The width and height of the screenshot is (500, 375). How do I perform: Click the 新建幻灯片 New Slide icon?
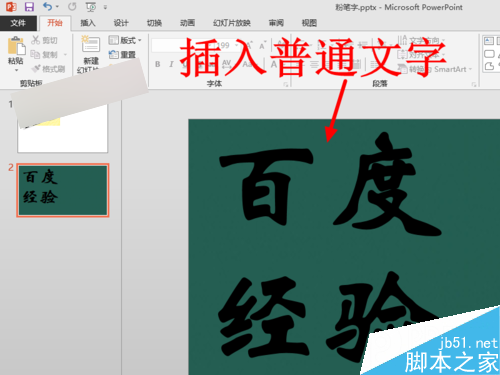pos(91,44)
